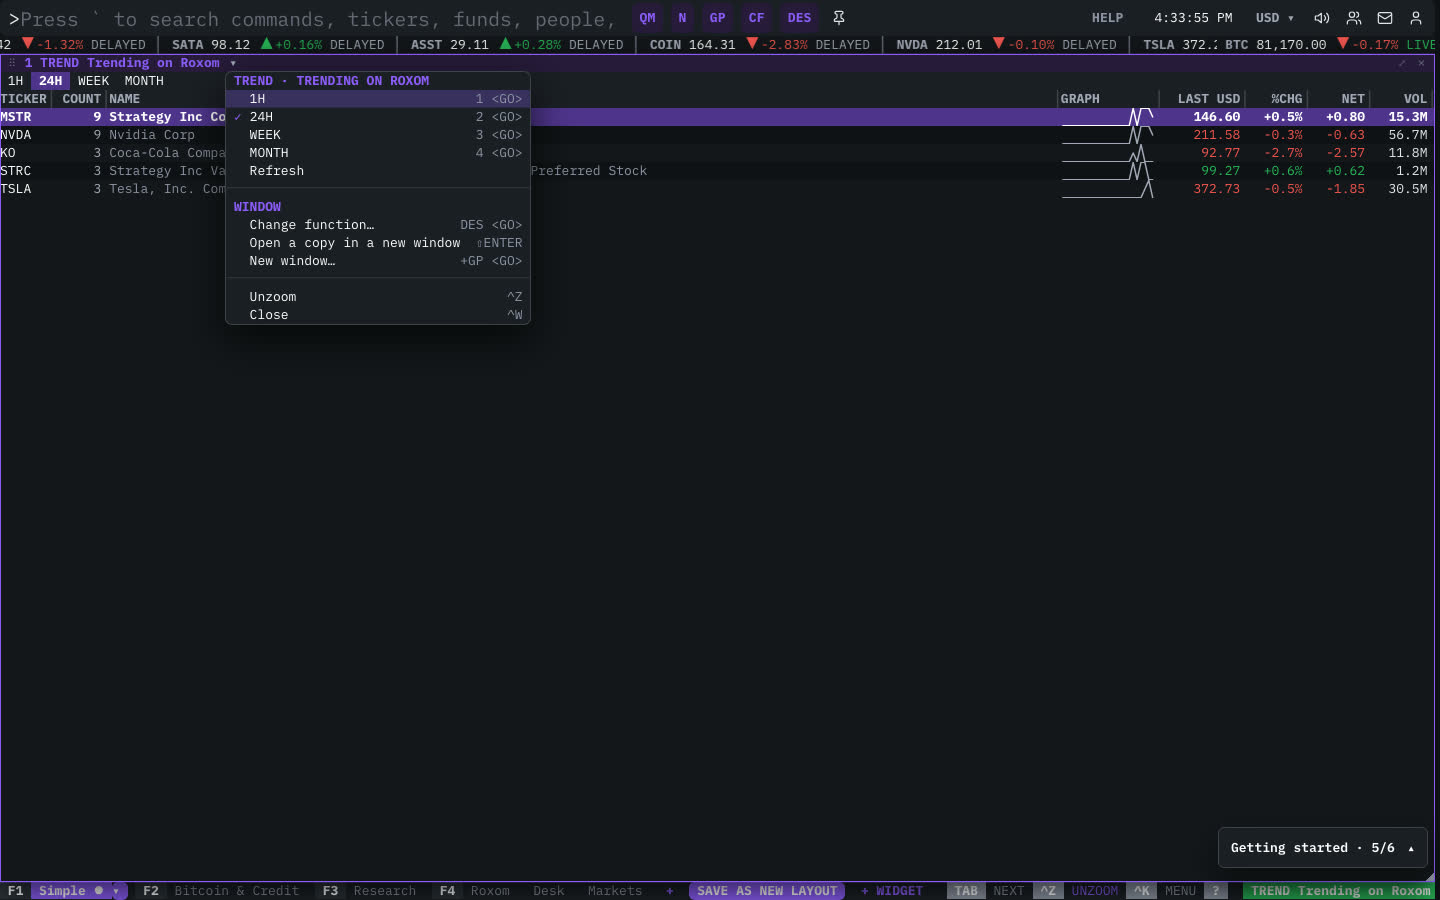Choose Open a copy in new window
1440x900 pixels.
pos(378,243)
